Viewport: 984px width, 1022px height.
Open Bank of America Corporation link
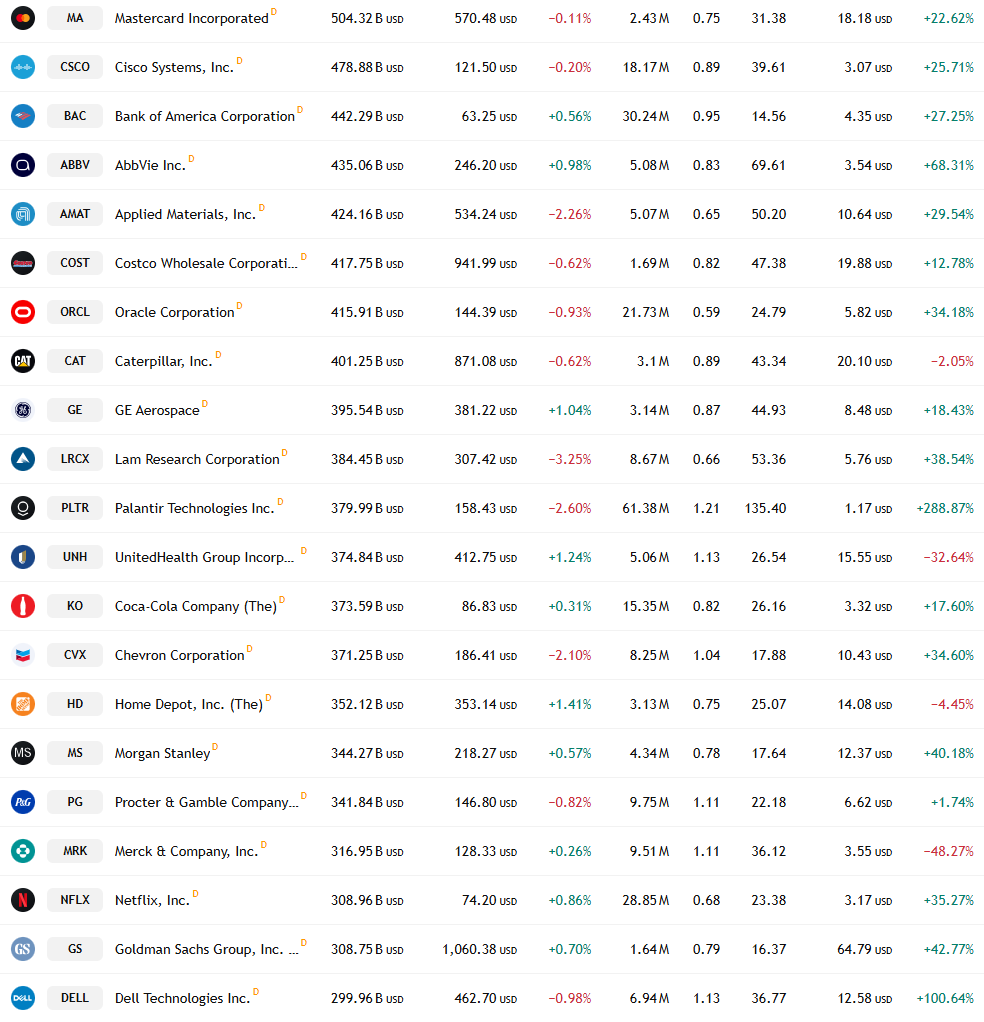click(x=205, y=116)
